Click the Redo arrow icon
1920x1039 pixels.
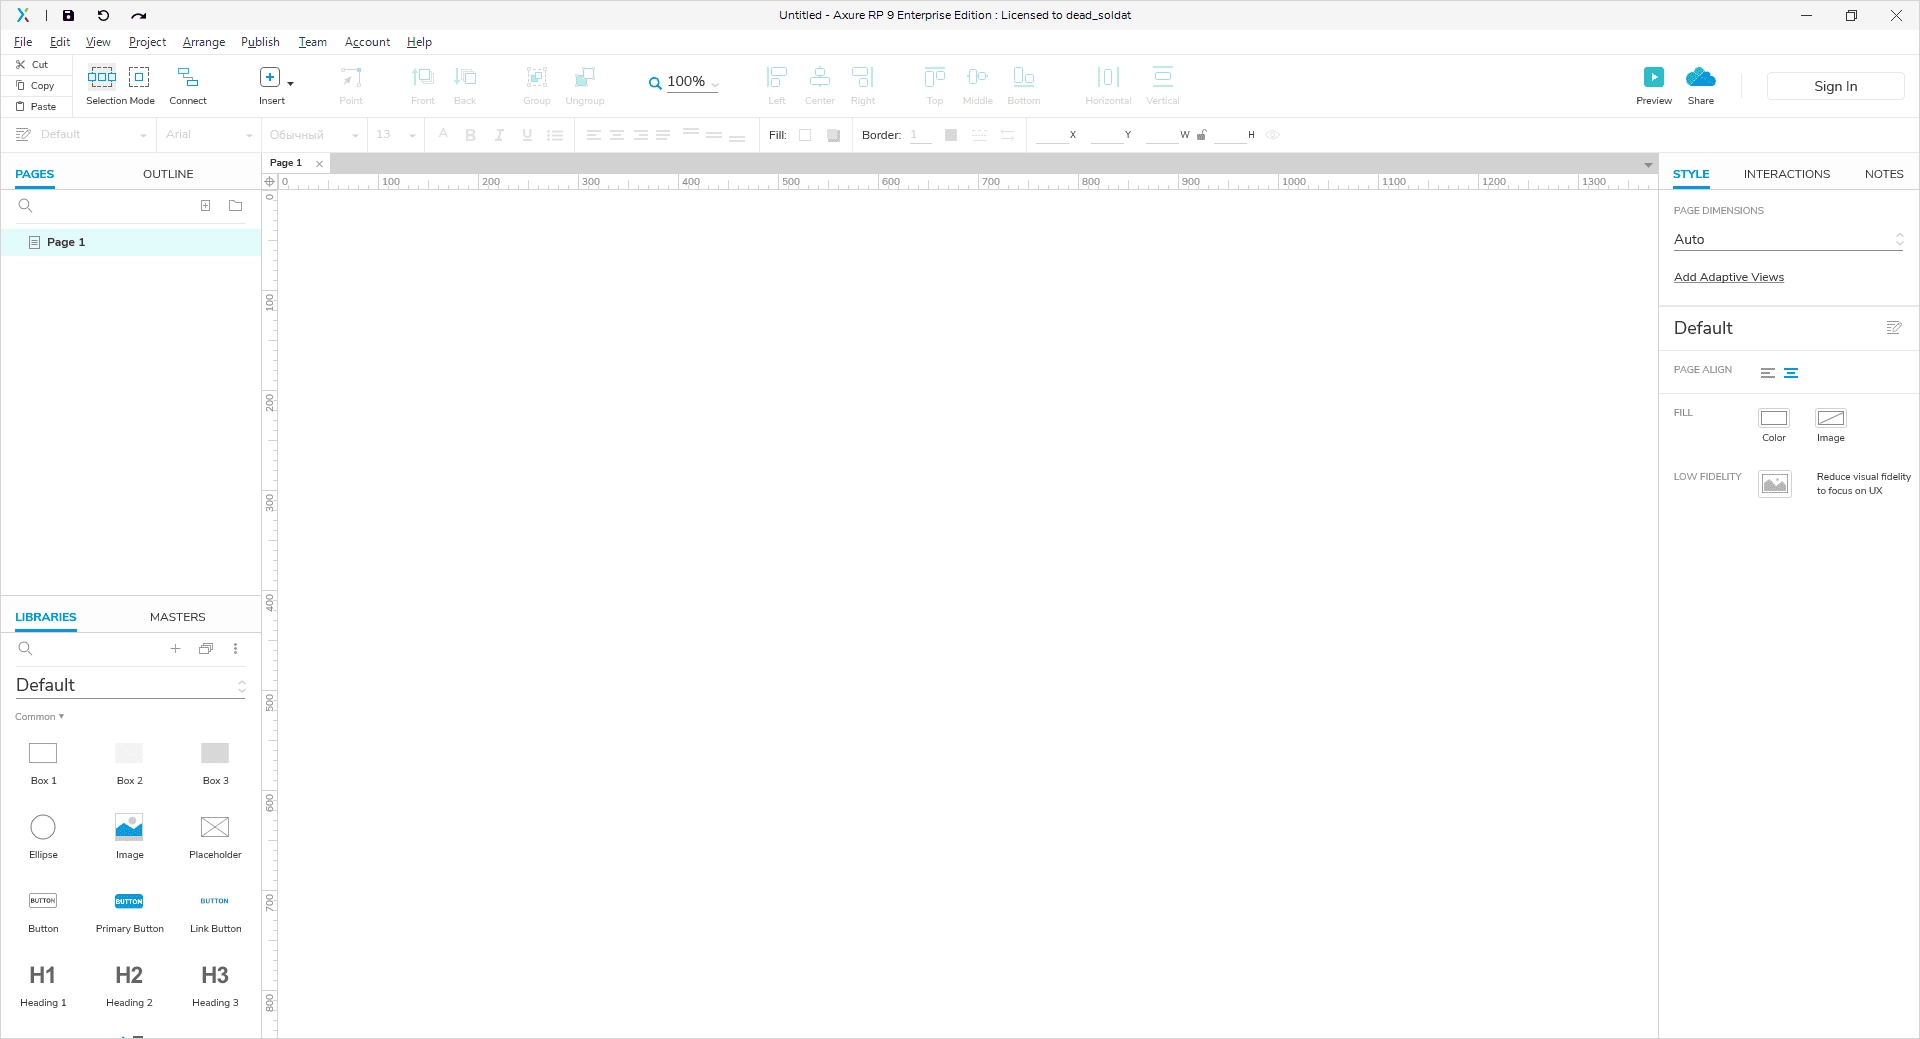[x=139, y=15]
